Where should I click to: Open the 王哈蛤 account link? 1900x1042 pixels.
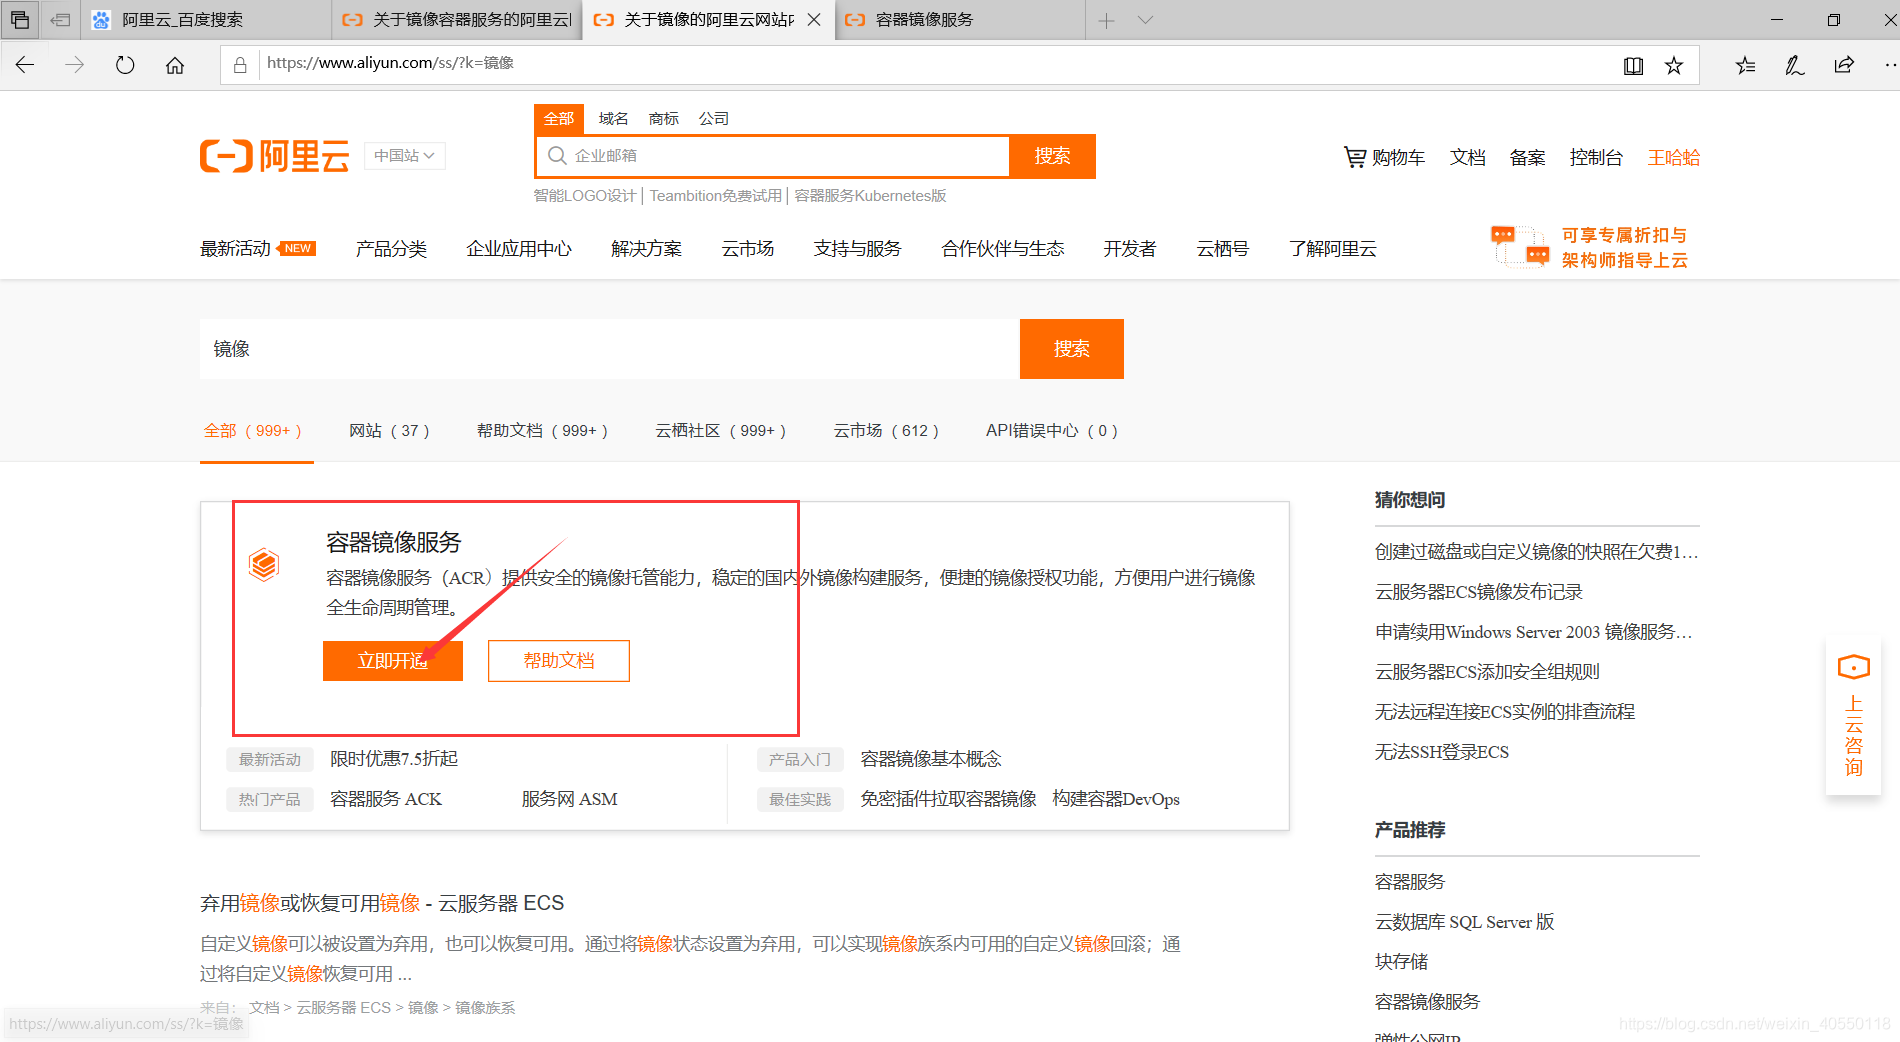1674,157
